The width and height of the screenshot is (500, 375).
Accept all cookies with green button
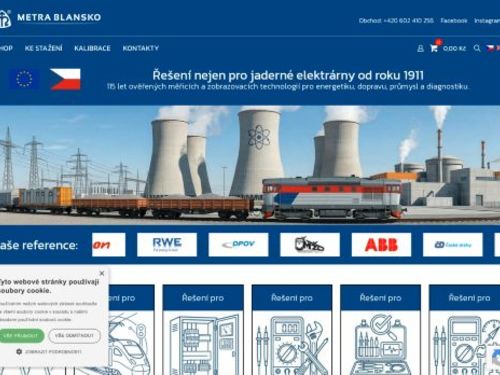tap(21, 336)
